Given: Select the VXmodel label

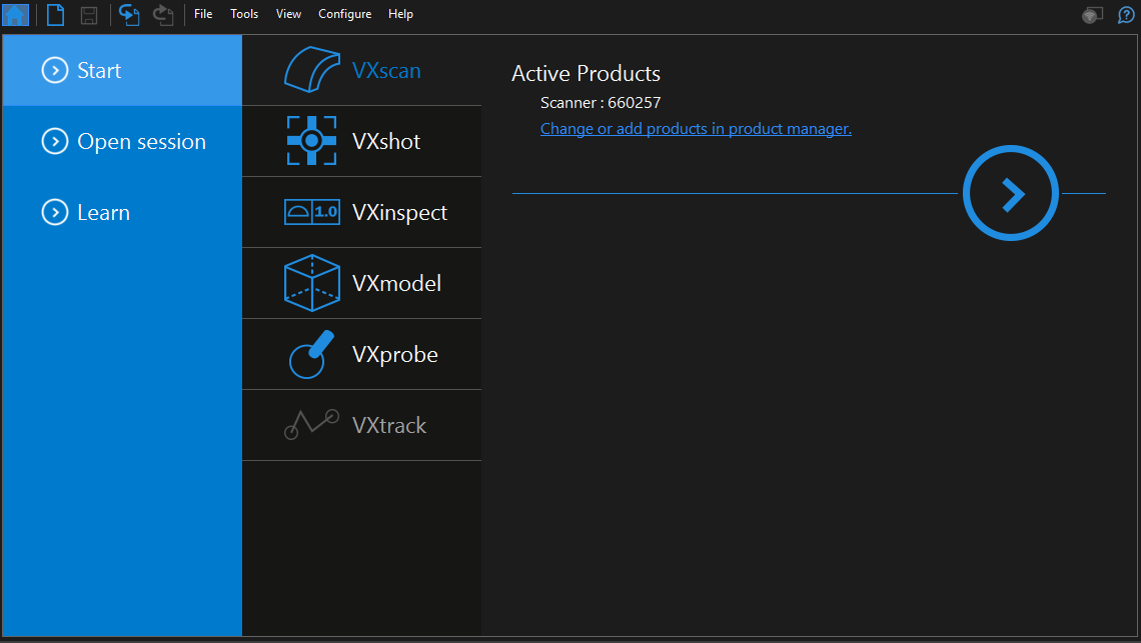Looking at the screenshot, I should [x=397, y=283].
